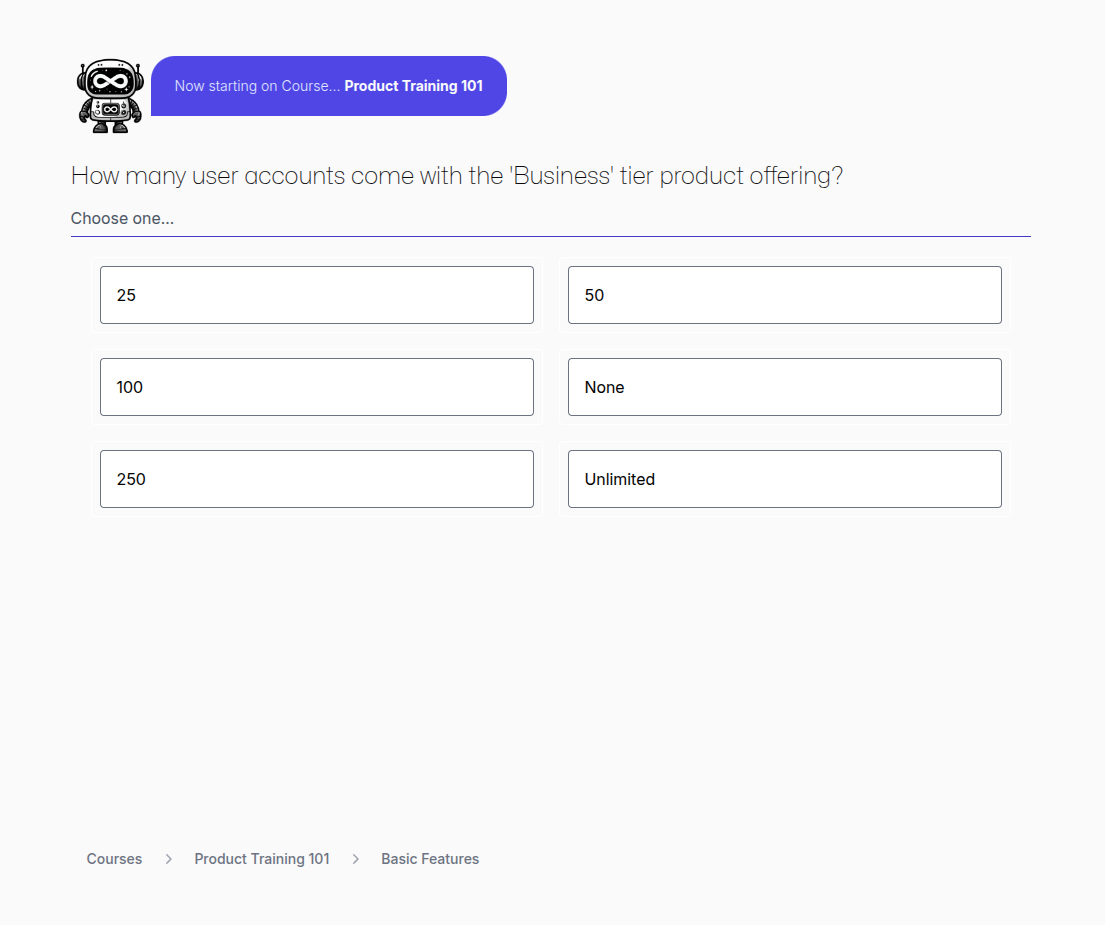Click the infinity symbol on robot's visor

pos(111,82)
